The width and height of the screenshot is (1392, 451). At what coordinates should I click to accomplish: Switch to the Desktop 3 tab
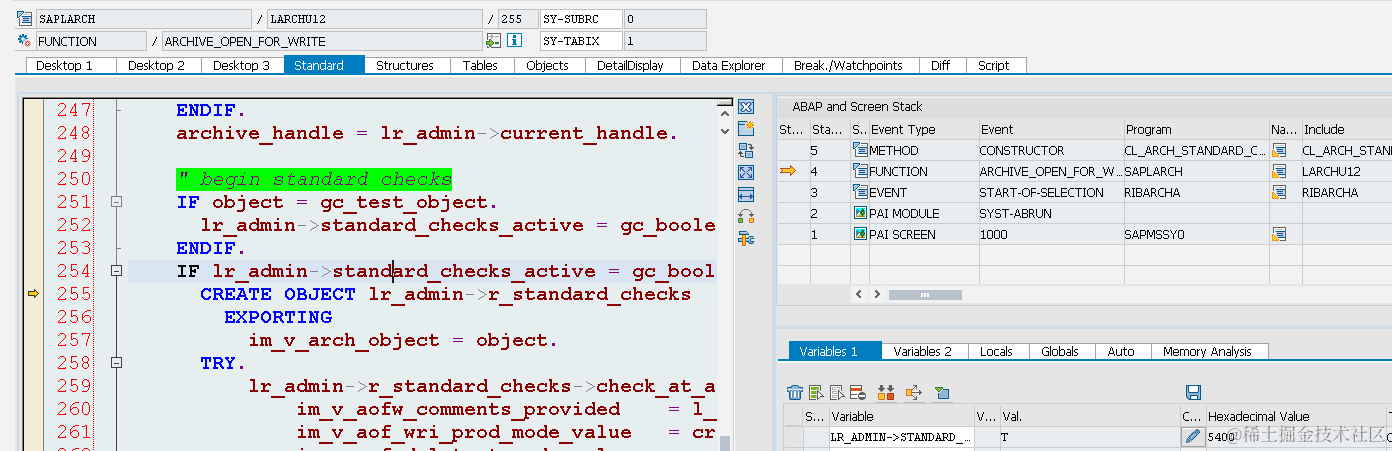(x=242, y=65)
